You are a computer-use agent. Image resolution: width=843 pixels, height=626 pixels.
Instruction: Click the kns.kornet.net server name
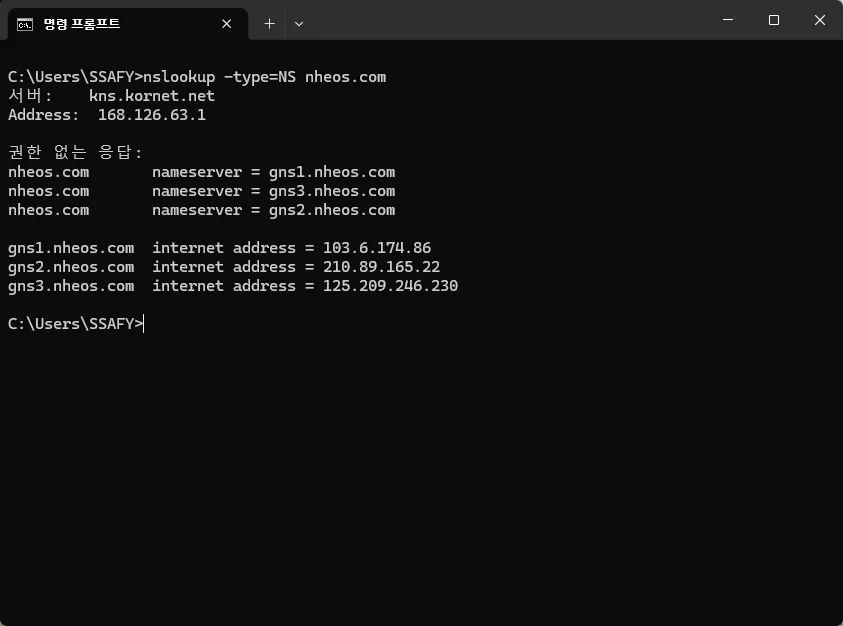click(152, 96)
